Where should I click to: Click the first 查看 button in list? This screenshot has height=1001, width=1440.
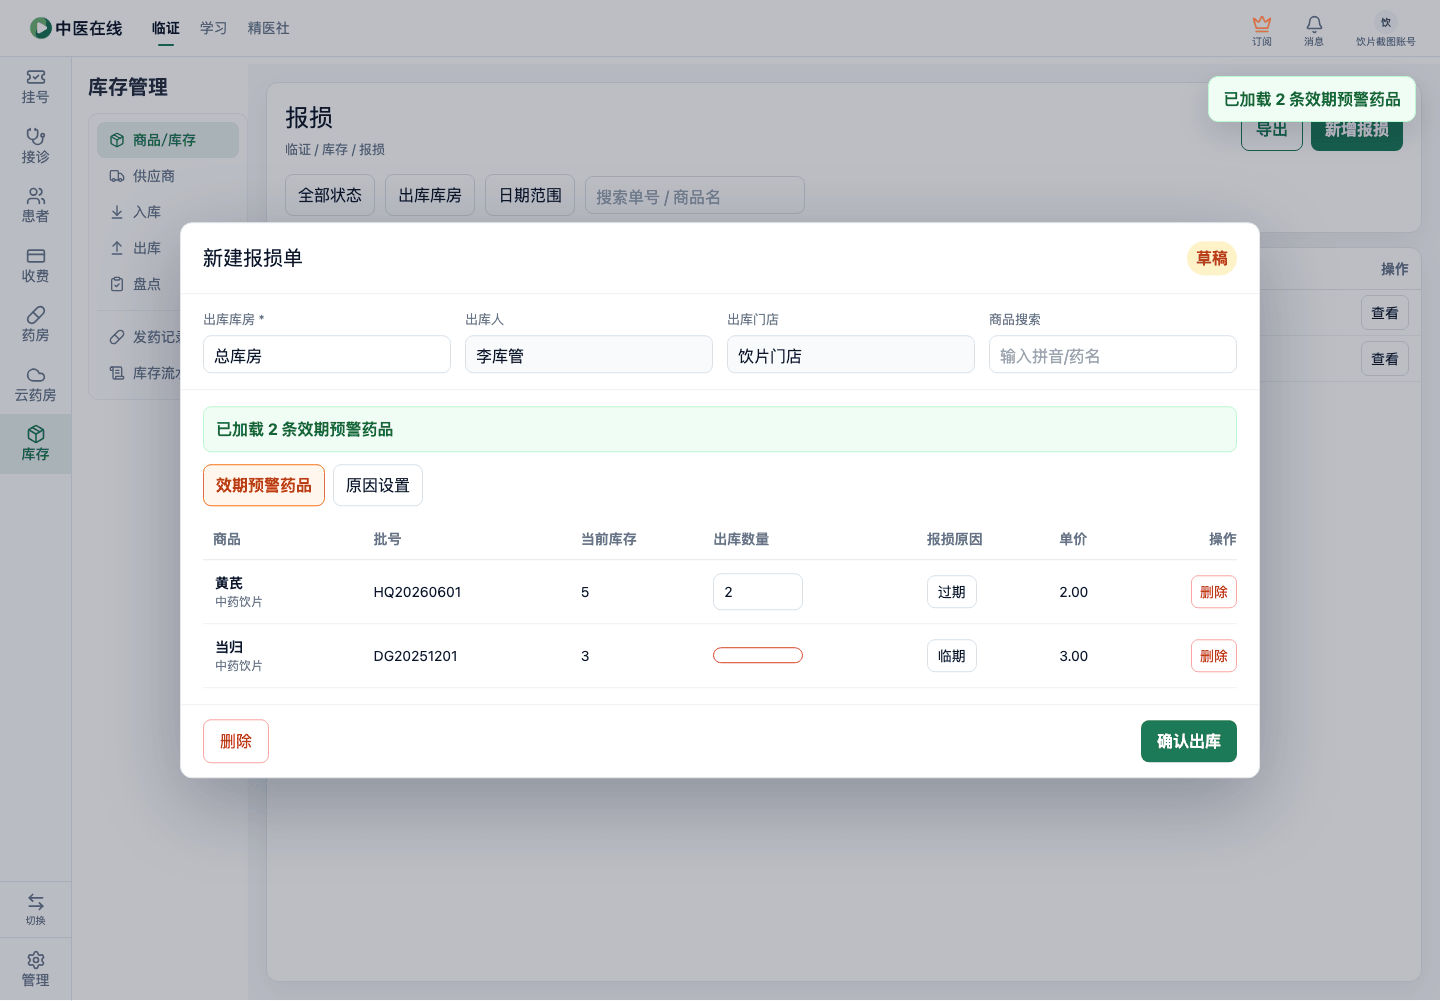pyautogui.click(x=1385, y=313)
